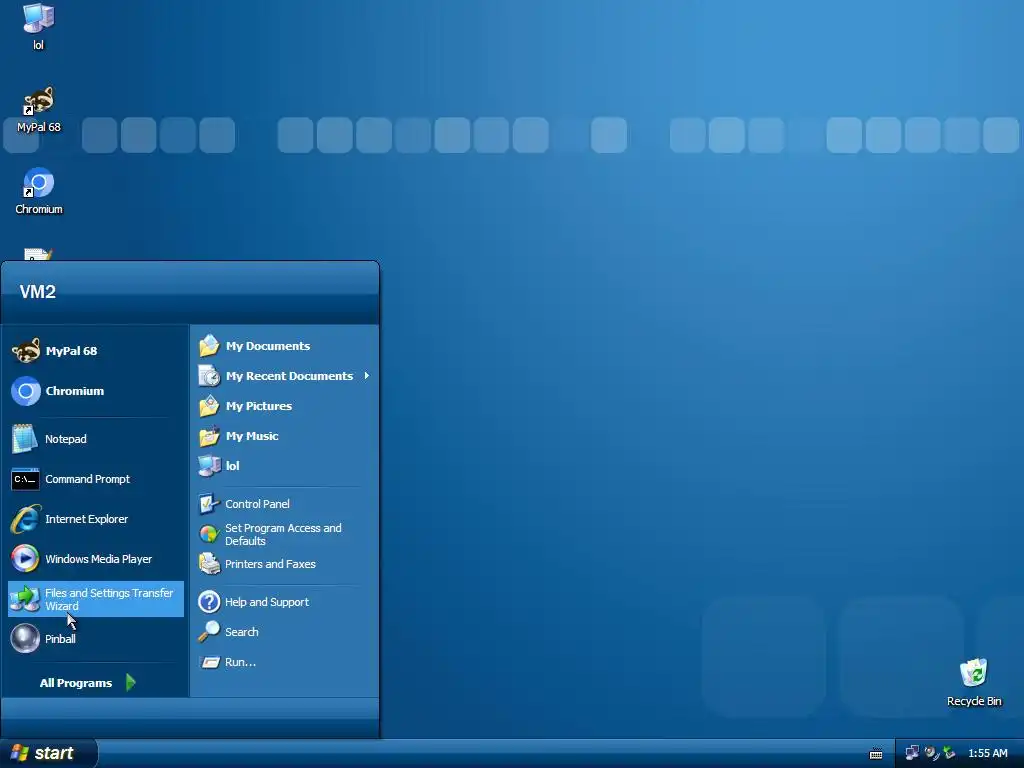The width and height of the screenshot is (1024, 768).
Task: Open MyPal 68 from Start menu
Action: click(x=95, y=351)
